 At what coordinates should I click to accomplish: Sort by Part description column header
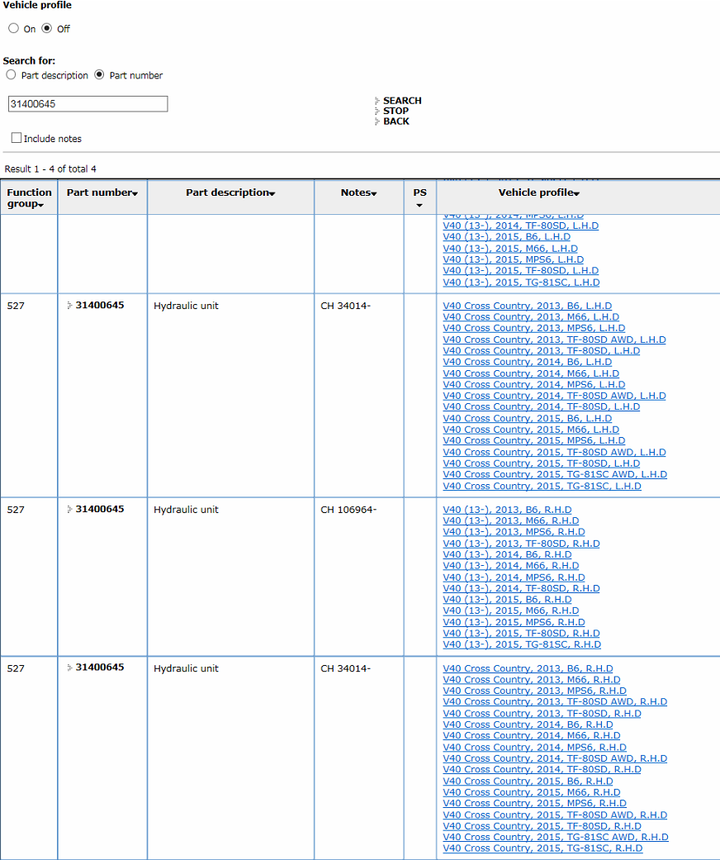pos(230,193)
